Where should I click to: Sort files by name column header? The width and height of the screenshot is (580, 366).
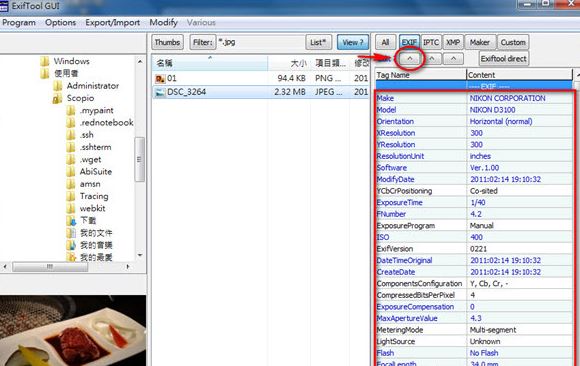coord(210,63)
